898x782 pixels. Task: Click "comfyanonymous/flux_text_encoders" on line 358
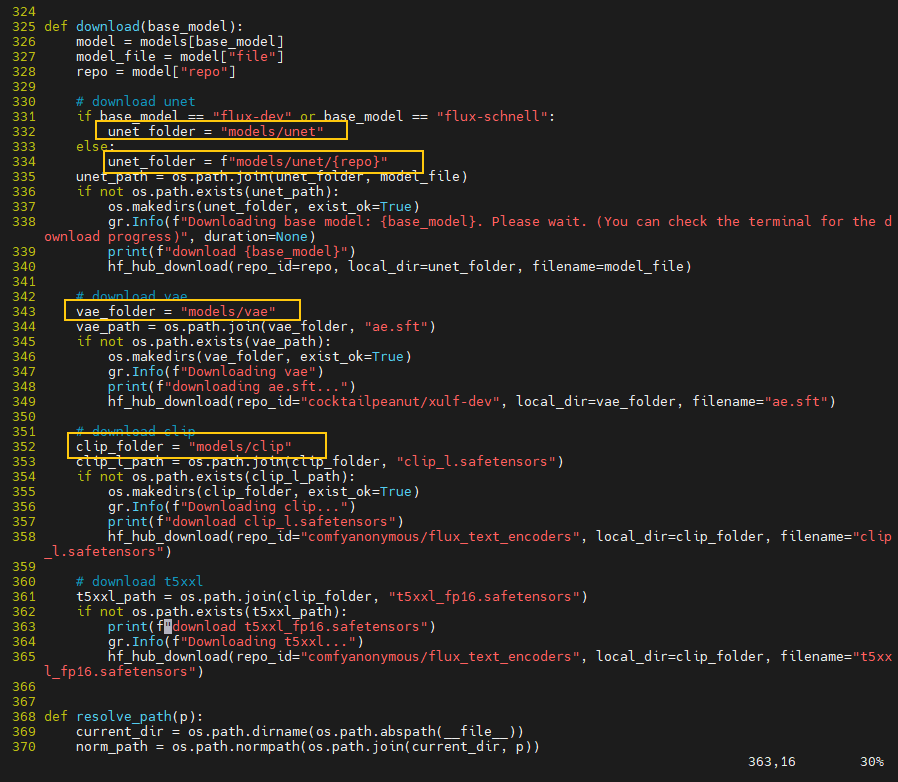pos(440,536)
